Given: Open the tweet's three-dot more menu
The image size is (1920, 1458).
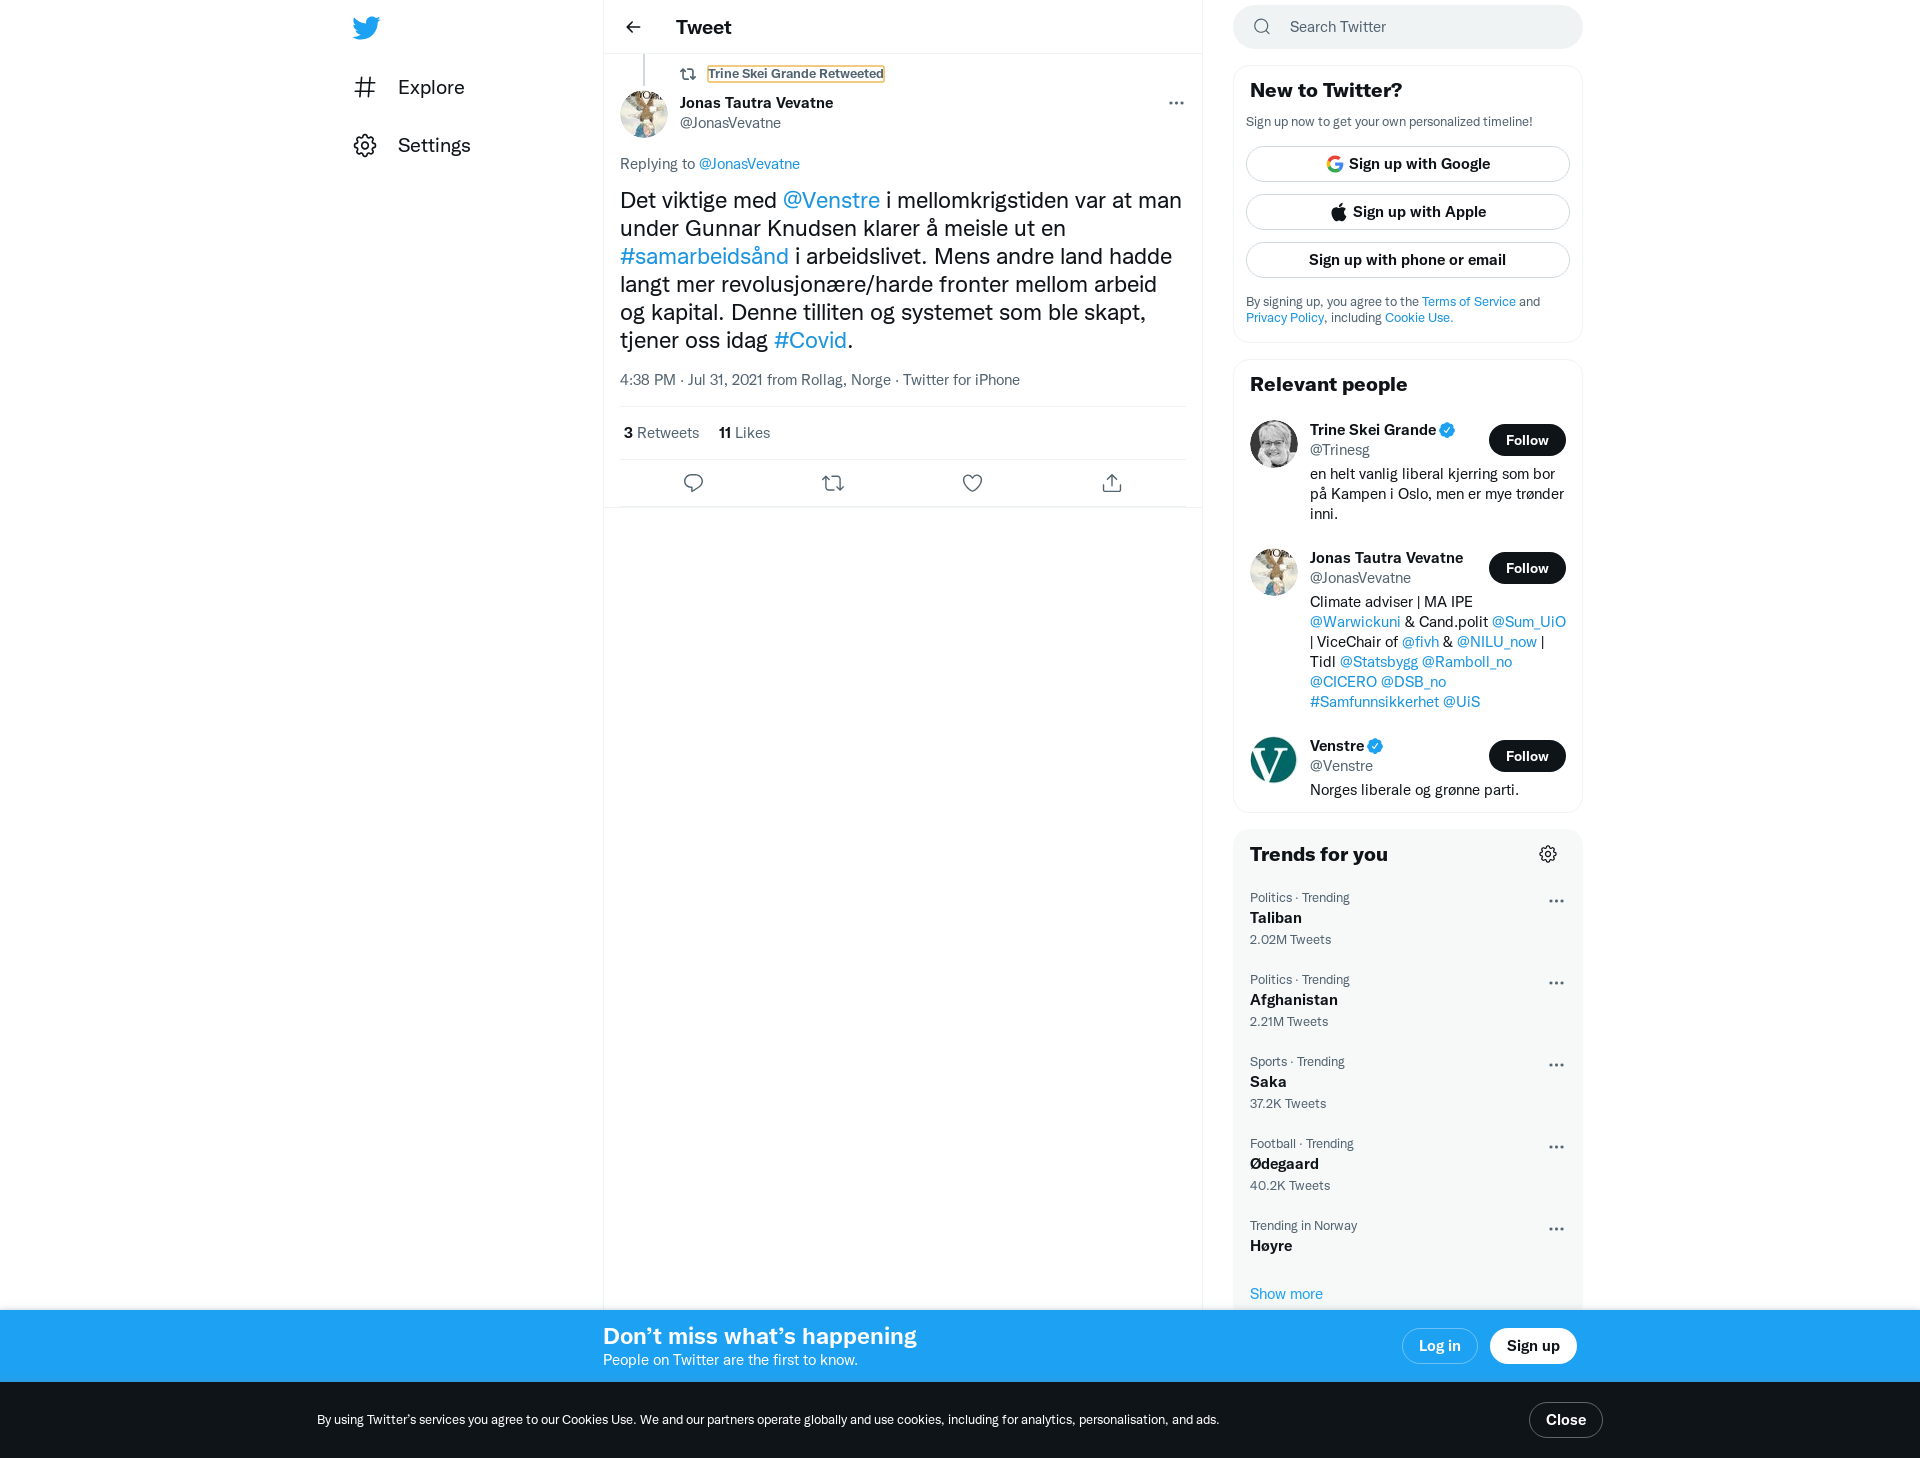Looking at the screenshot, I should tap(1176, 103).
